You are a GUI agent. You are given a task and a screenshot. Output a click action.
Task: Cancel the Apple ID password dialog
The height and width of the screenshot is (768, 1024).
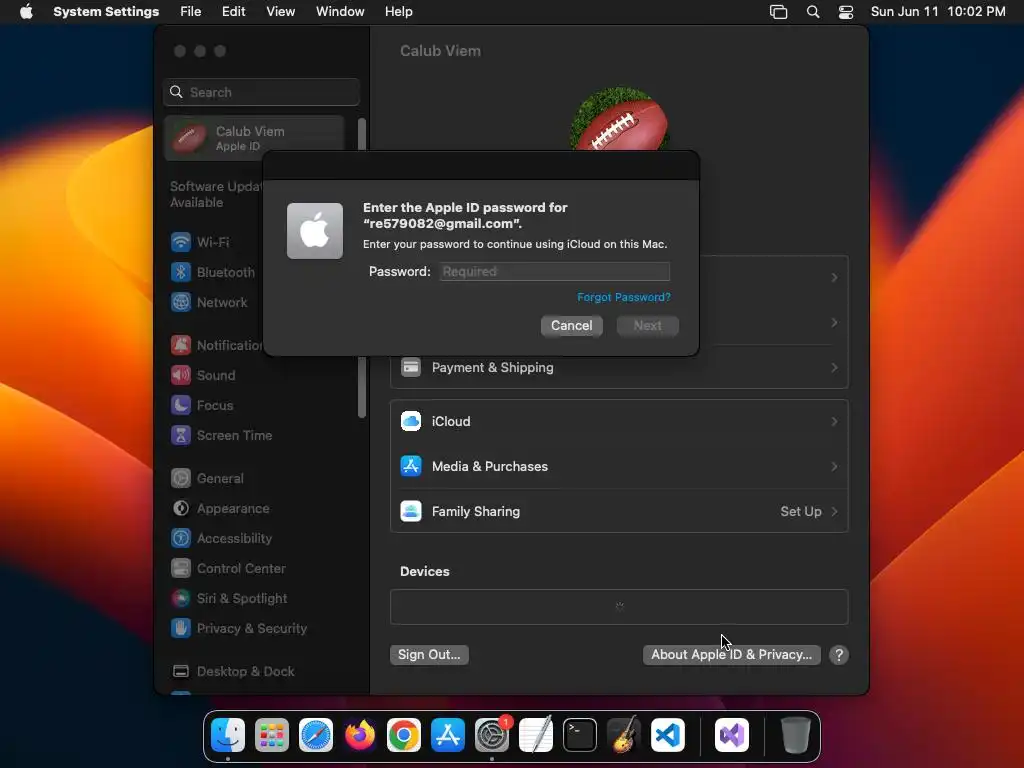tap(571, 325)
